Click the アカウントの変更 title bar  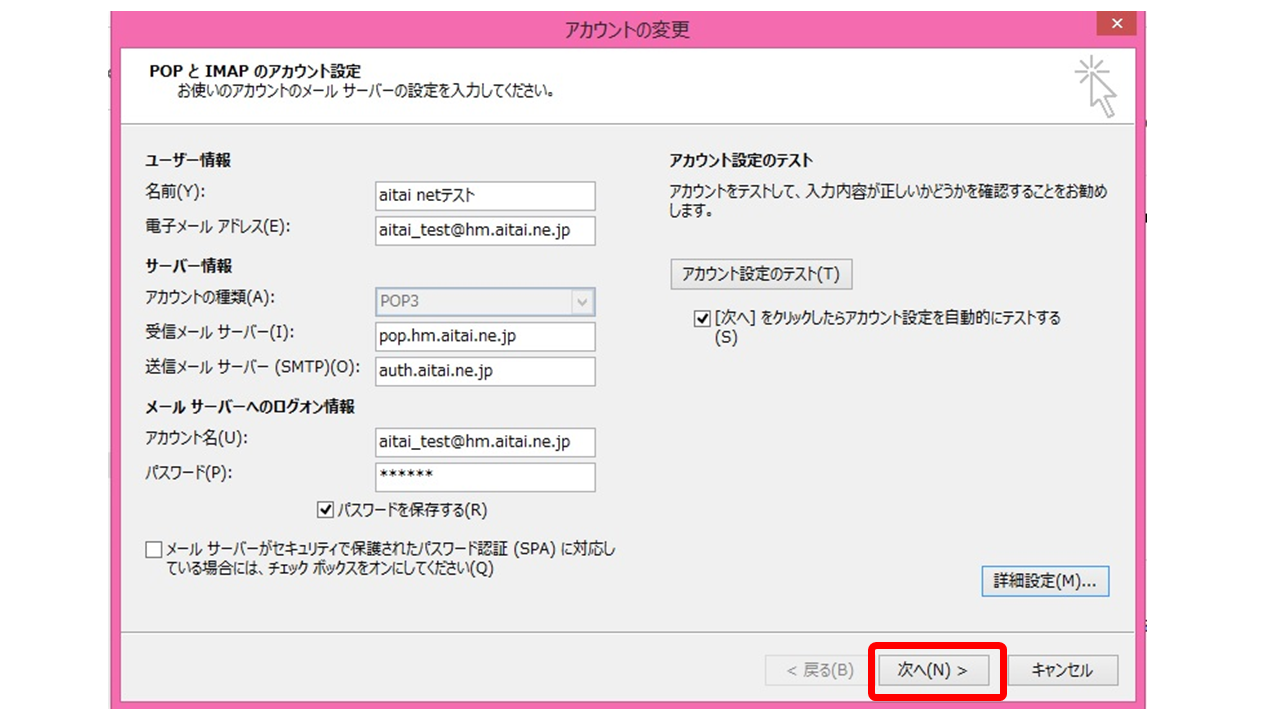point(627,29)
